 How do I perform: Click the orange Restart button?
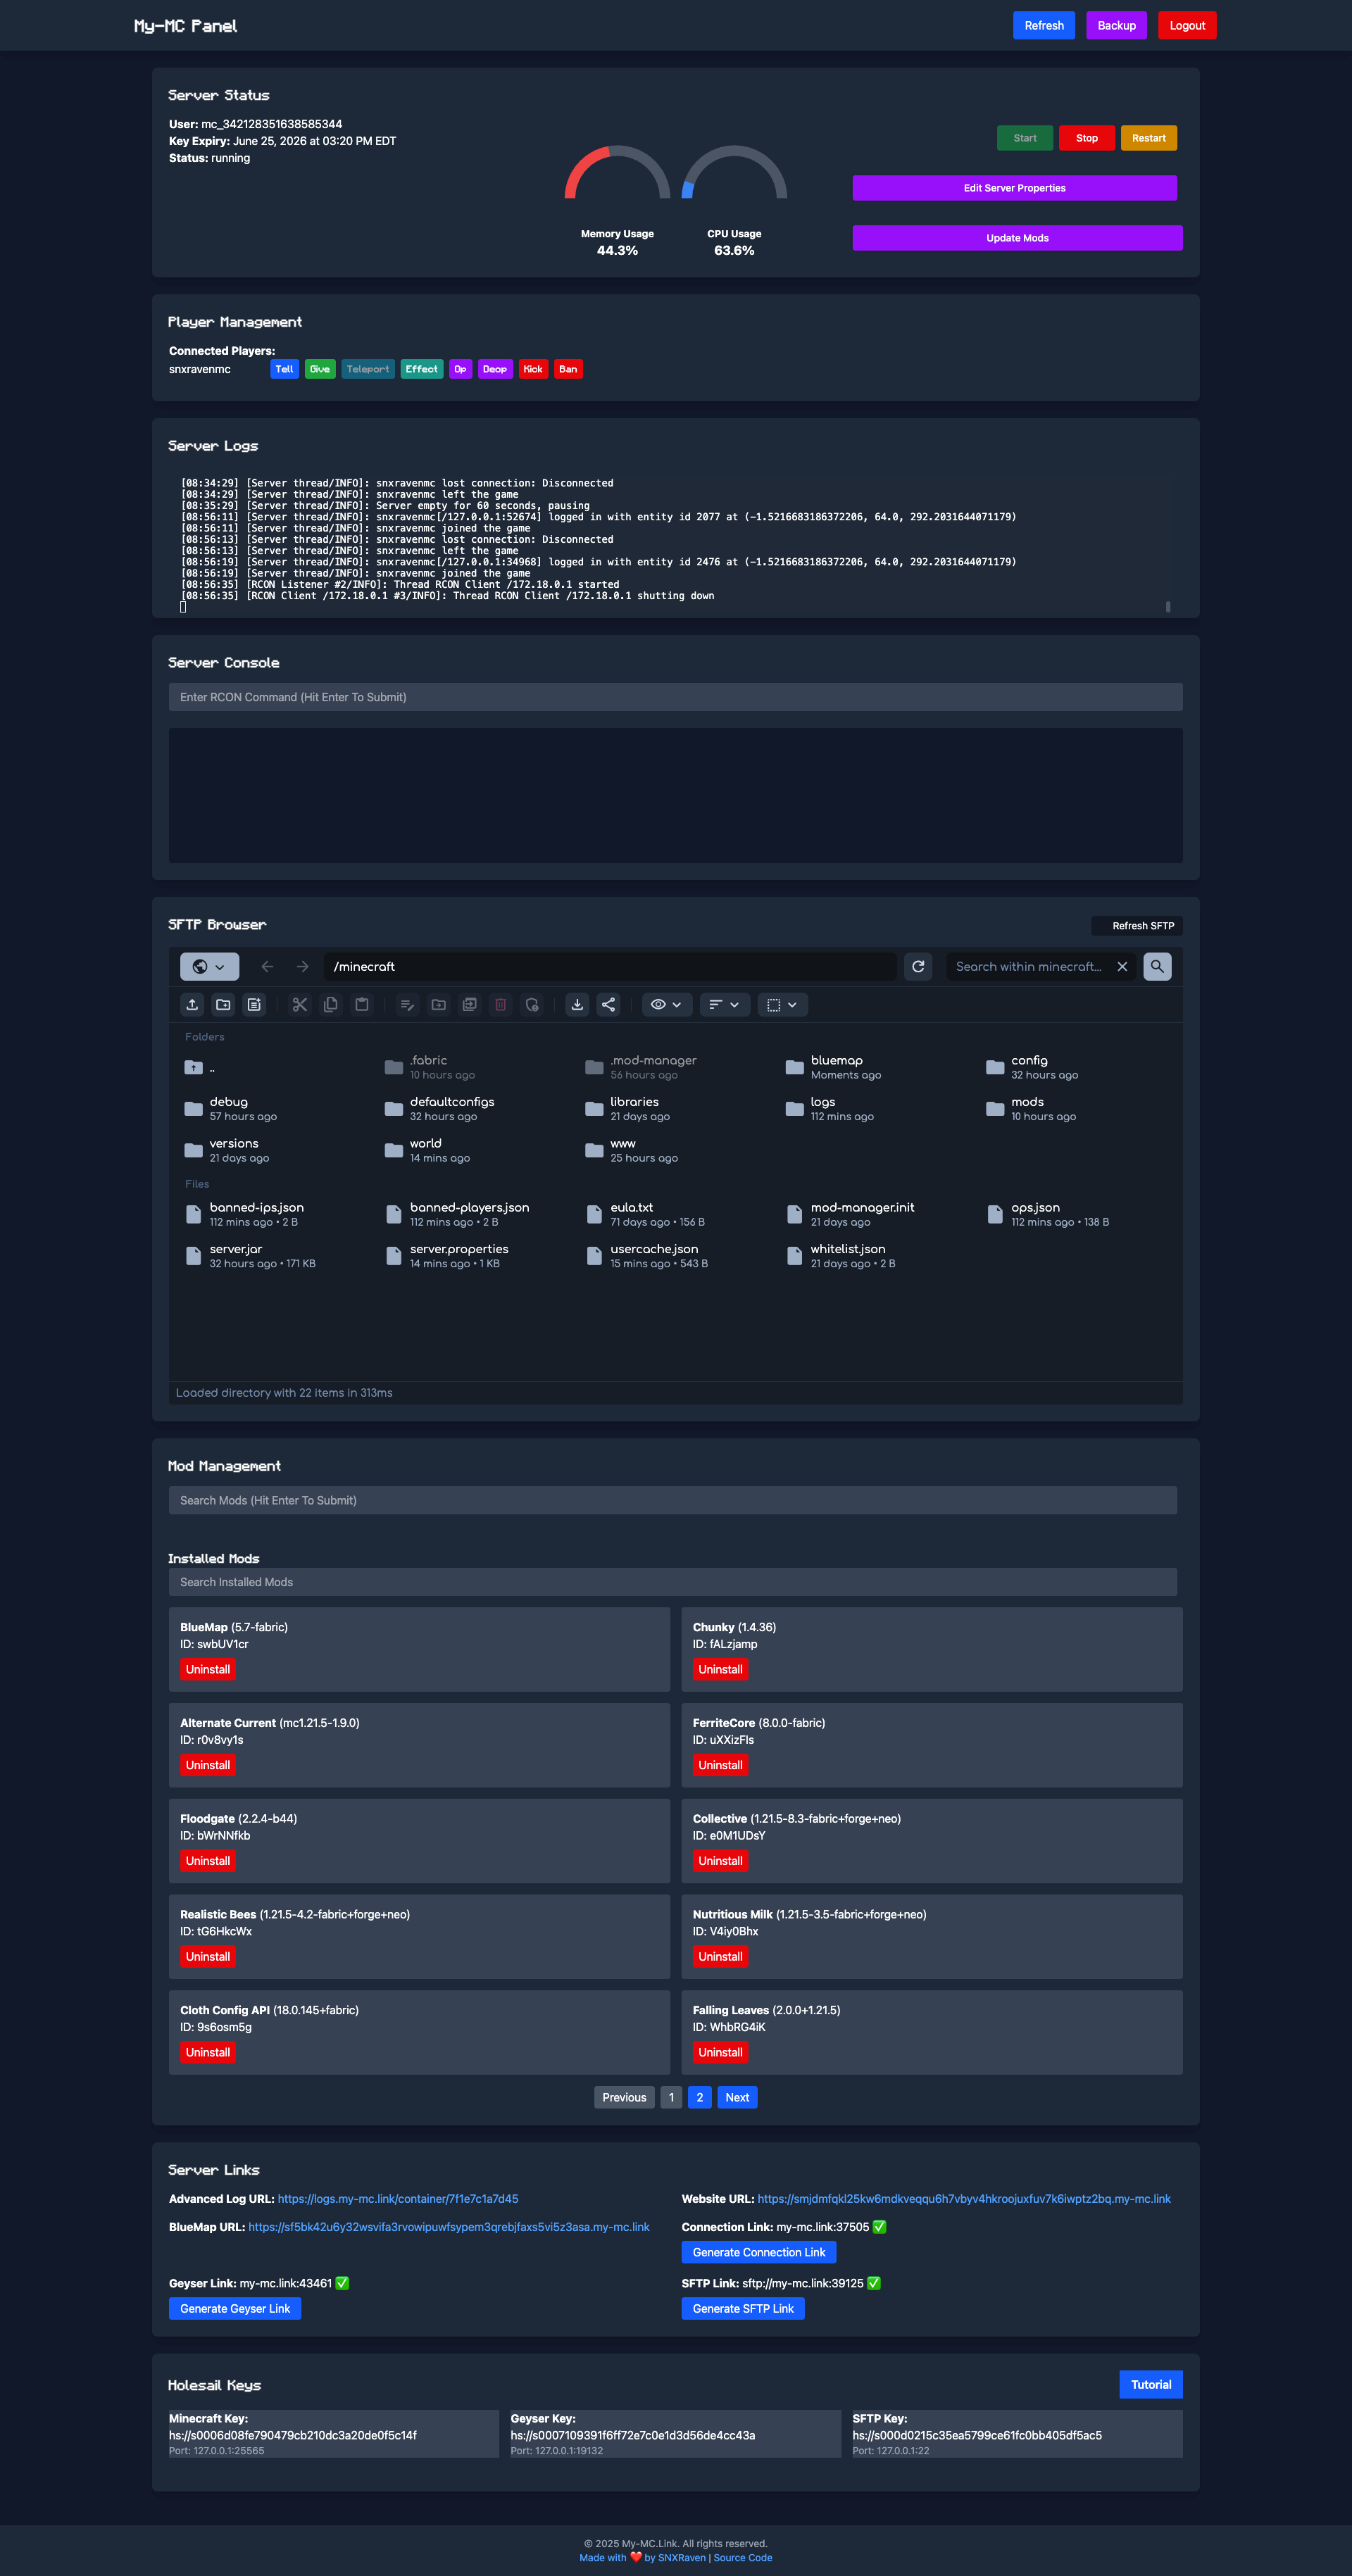pyautogui.click(x=1149, y=138)
